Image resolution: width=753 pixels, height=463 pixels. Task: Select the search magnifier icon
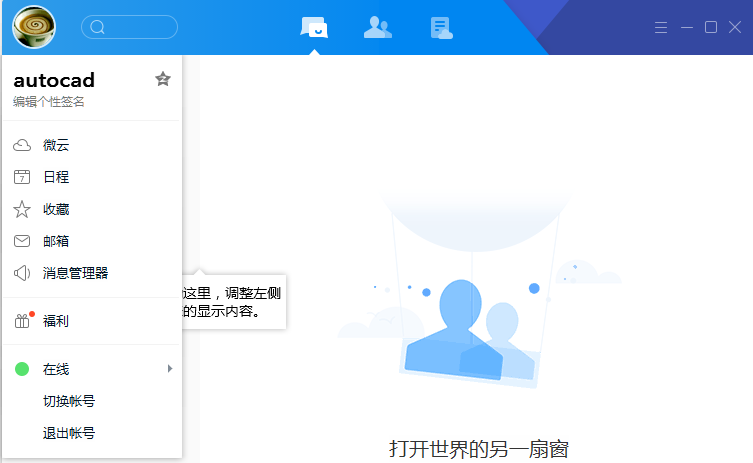97,27
